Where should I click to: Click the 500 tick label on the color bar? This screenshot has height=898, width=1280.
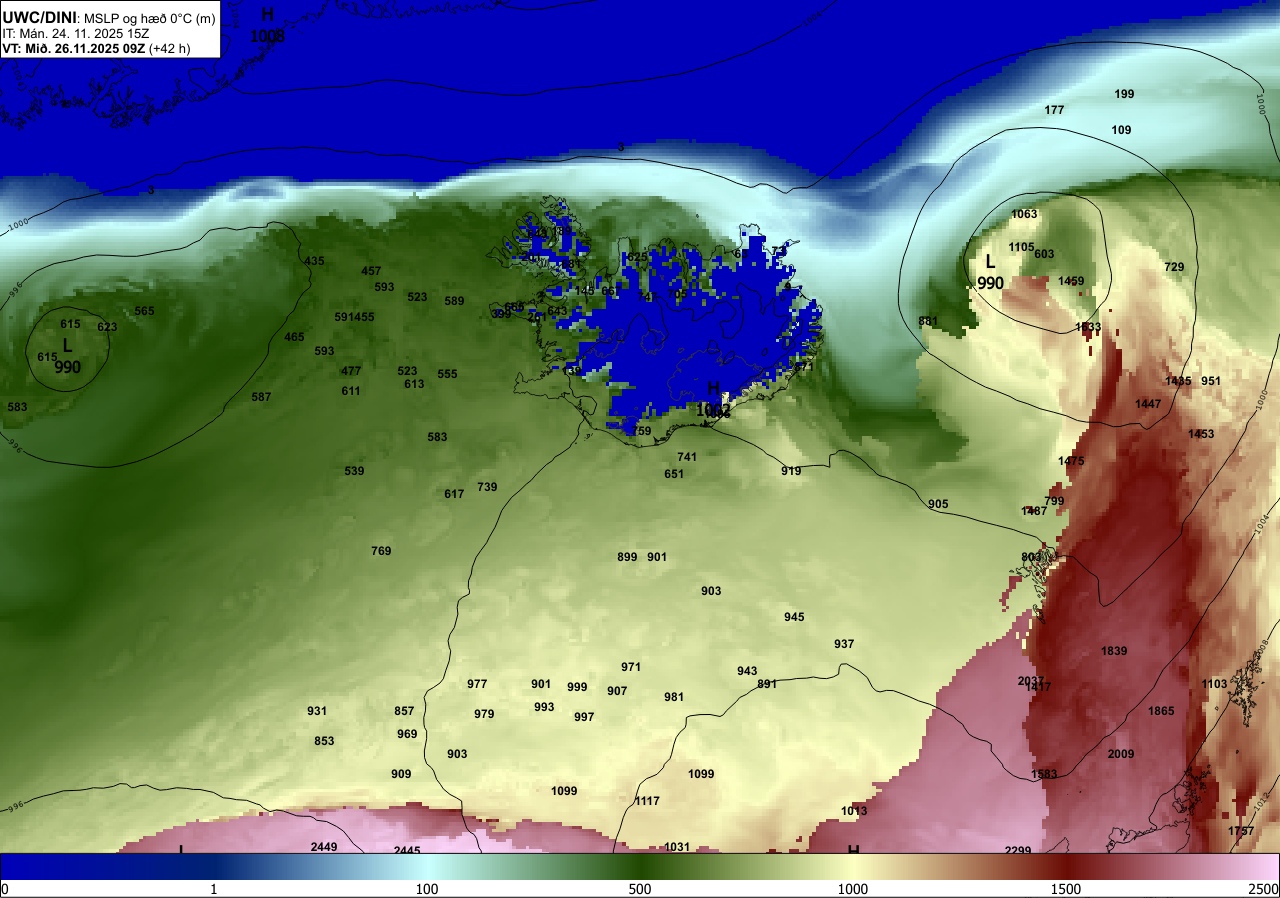pos(640,890)
